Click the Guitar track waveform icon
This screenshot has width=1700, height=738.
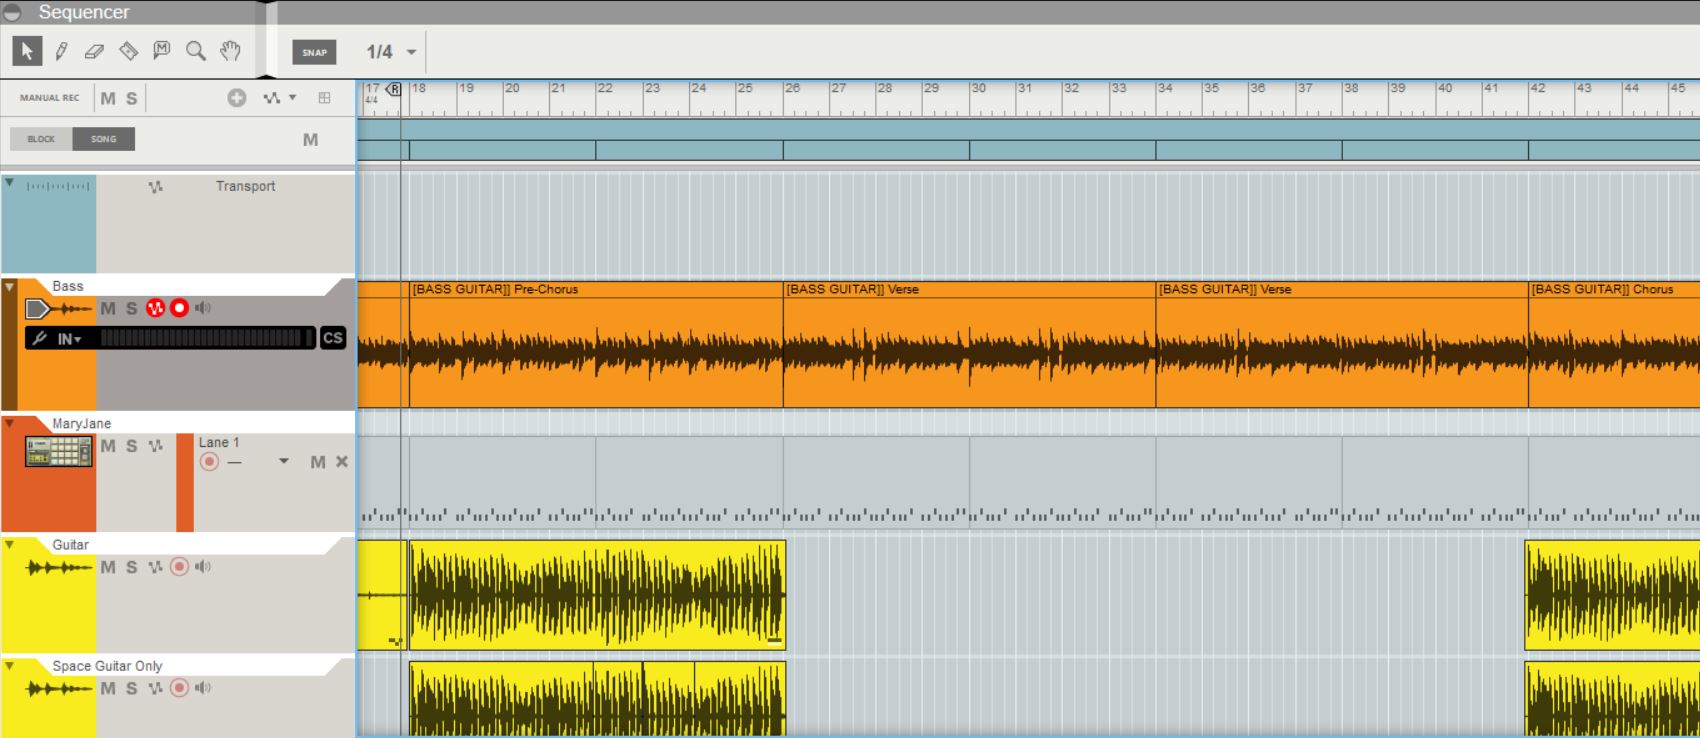click(59, 568)
